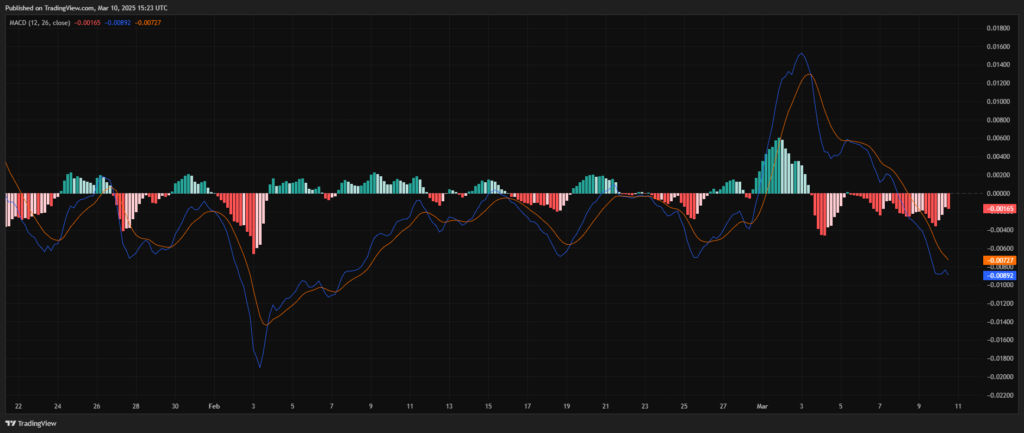
Task: Select date label 26 on time axis
Action: (x=97, y=406)
